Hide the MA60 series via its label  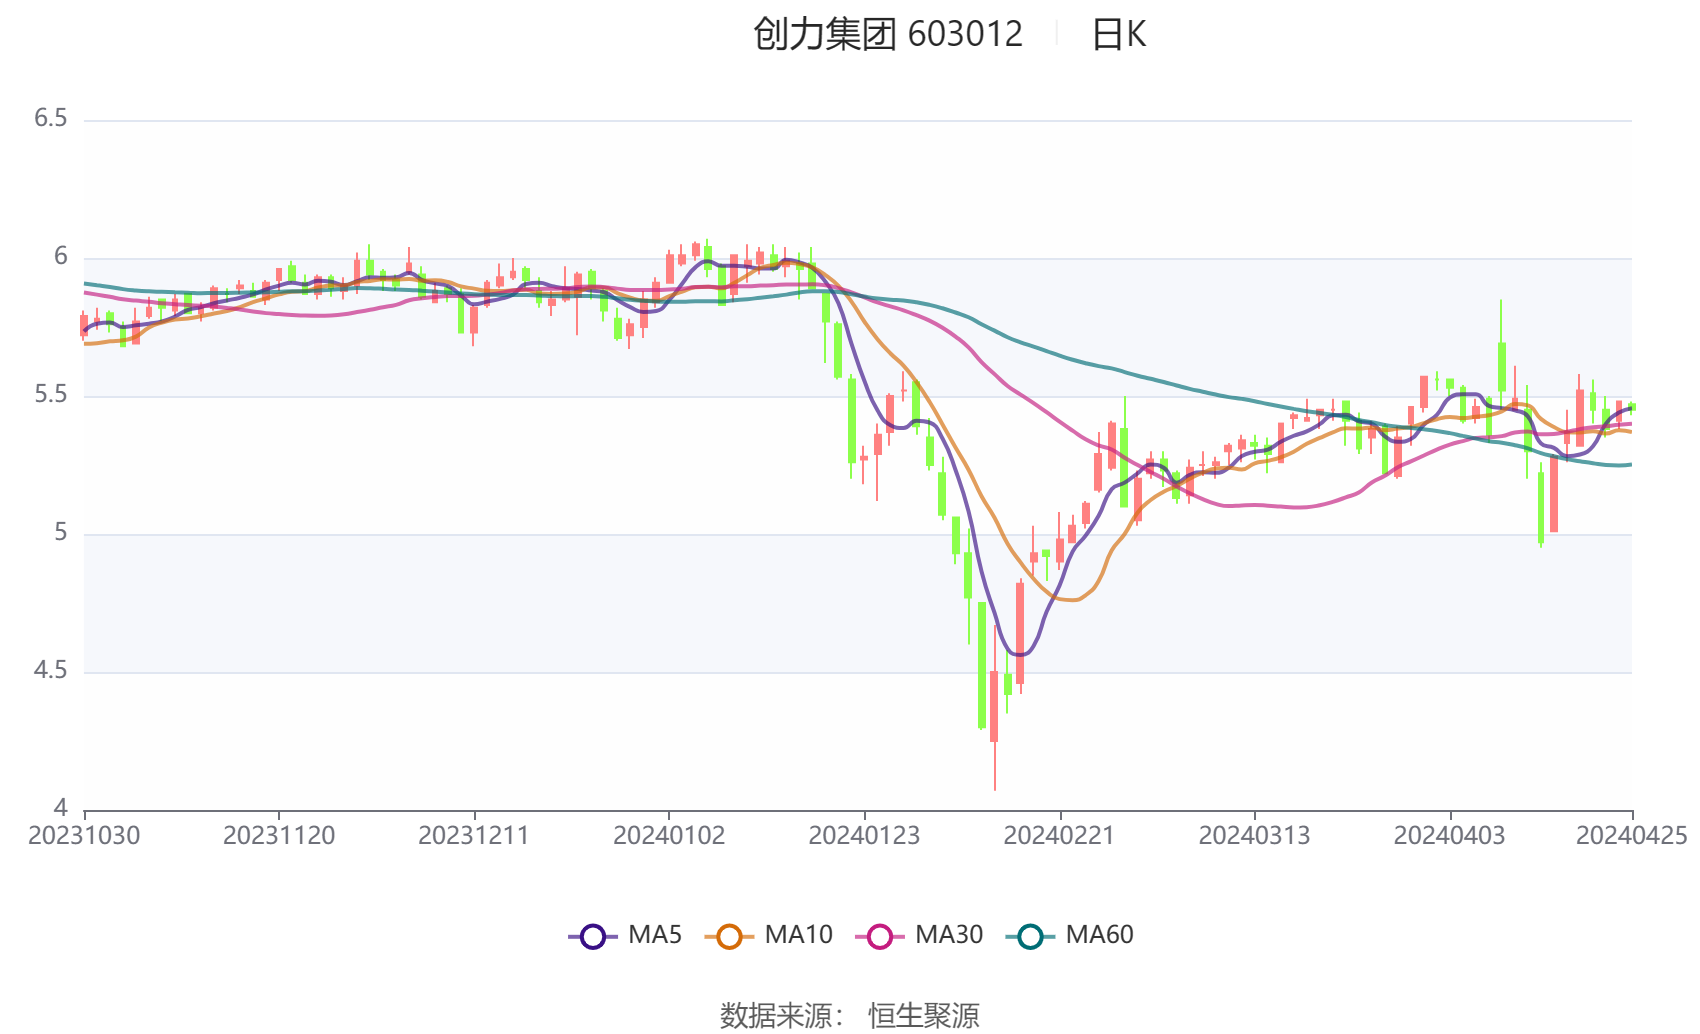pyautogui.click(x=1099, y=935)
